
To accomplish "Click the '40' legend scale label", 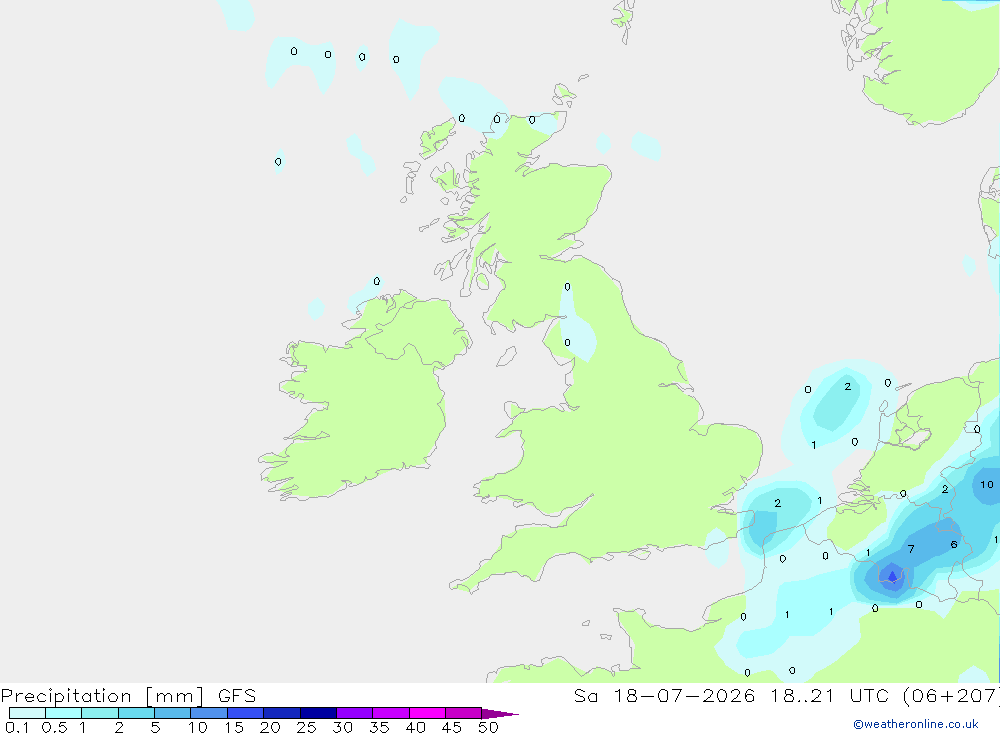I will tap(415, 727).
